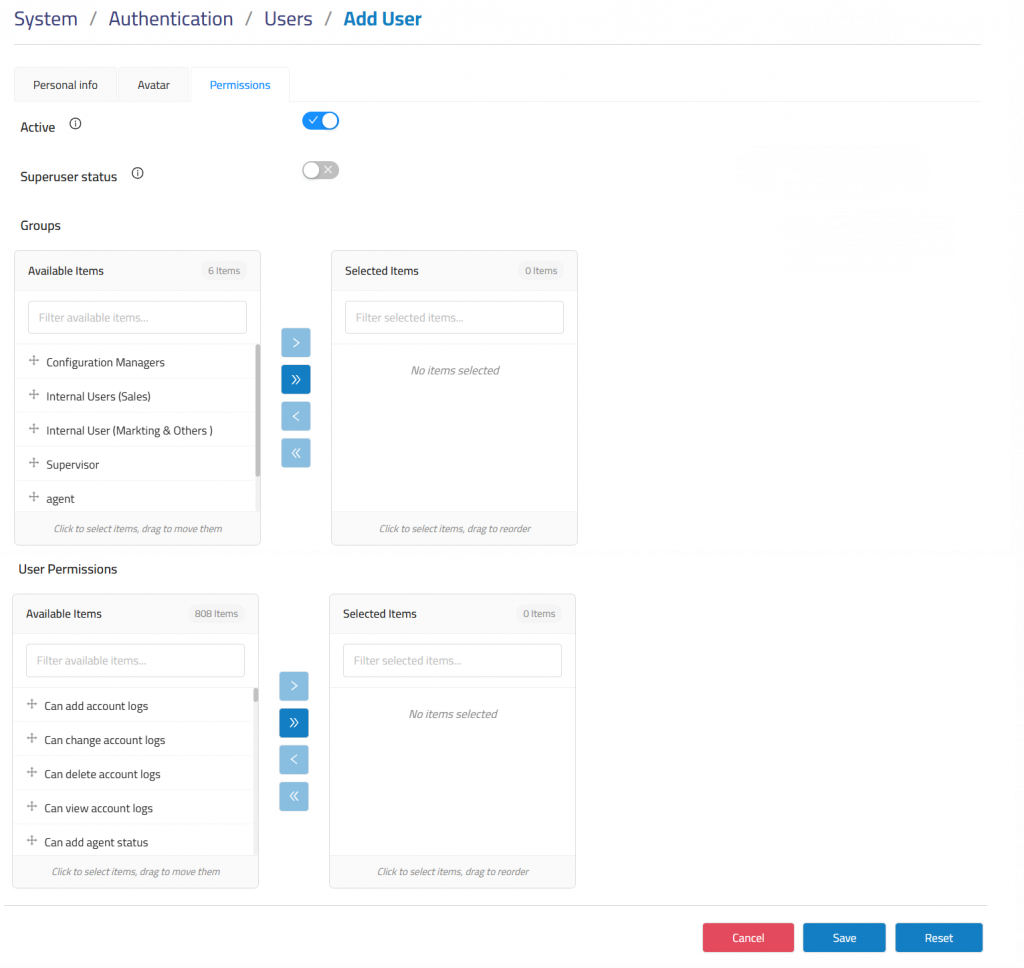Viewport: 1024px width, 968px height.
Task: Select Can add account logs permission
Action: (133, 705)
